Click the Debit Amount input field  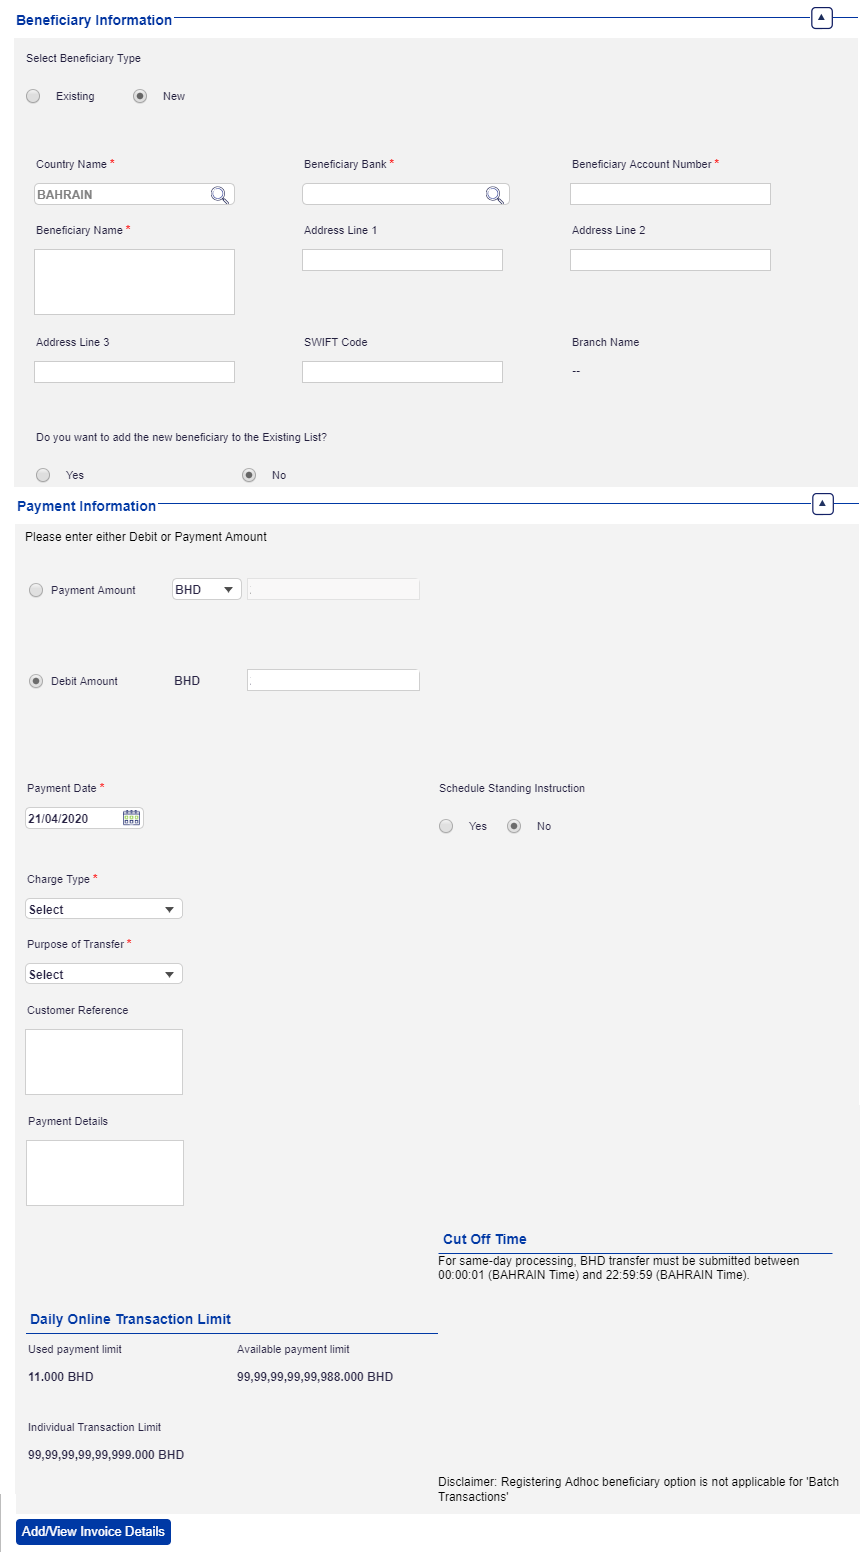(333, 680)
